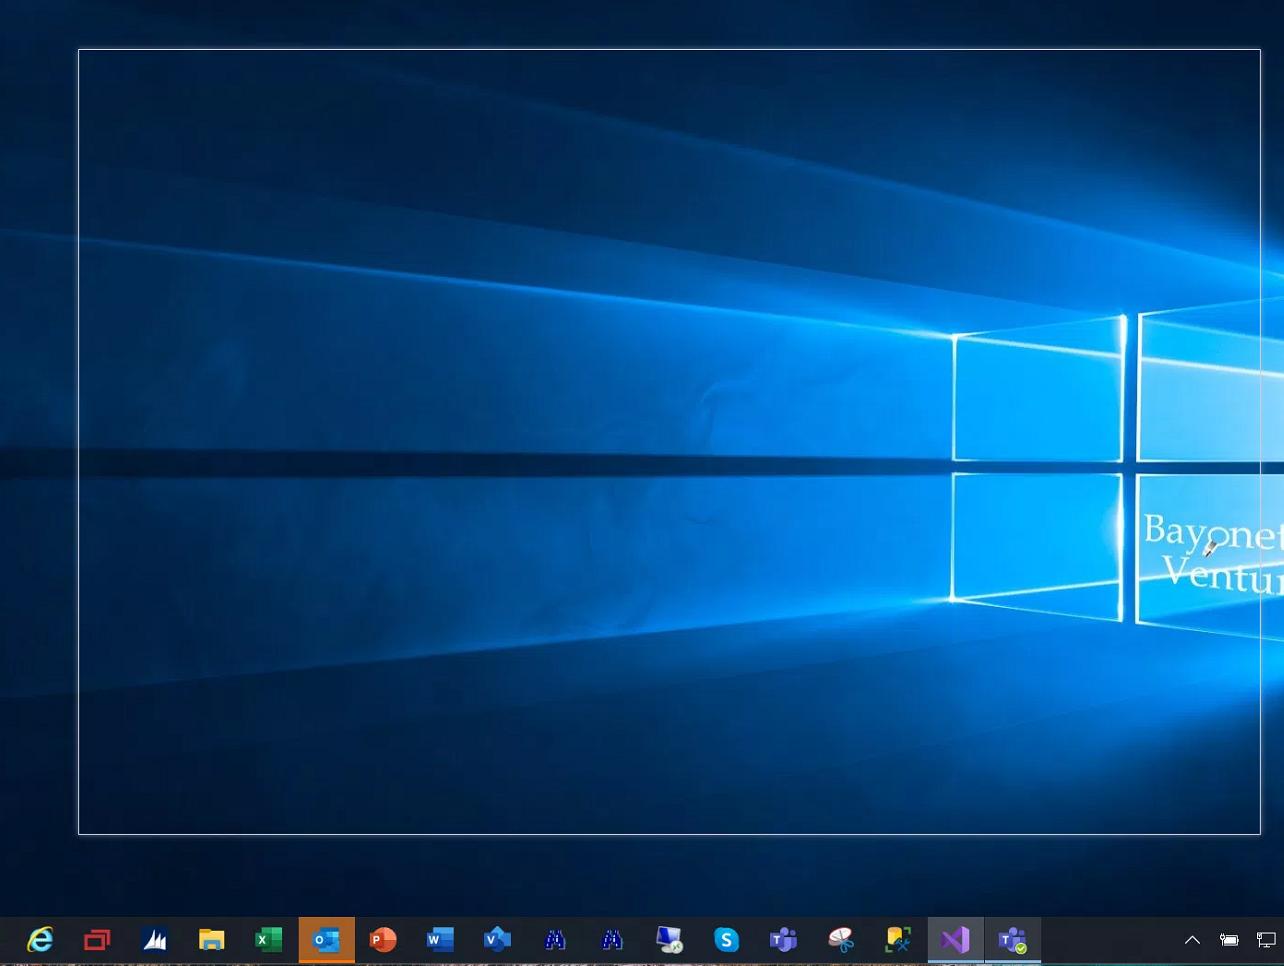Launch the Snipping Tool scissors icon
Viewport: 1284px width, 966px height.
(x=841, y=940)
